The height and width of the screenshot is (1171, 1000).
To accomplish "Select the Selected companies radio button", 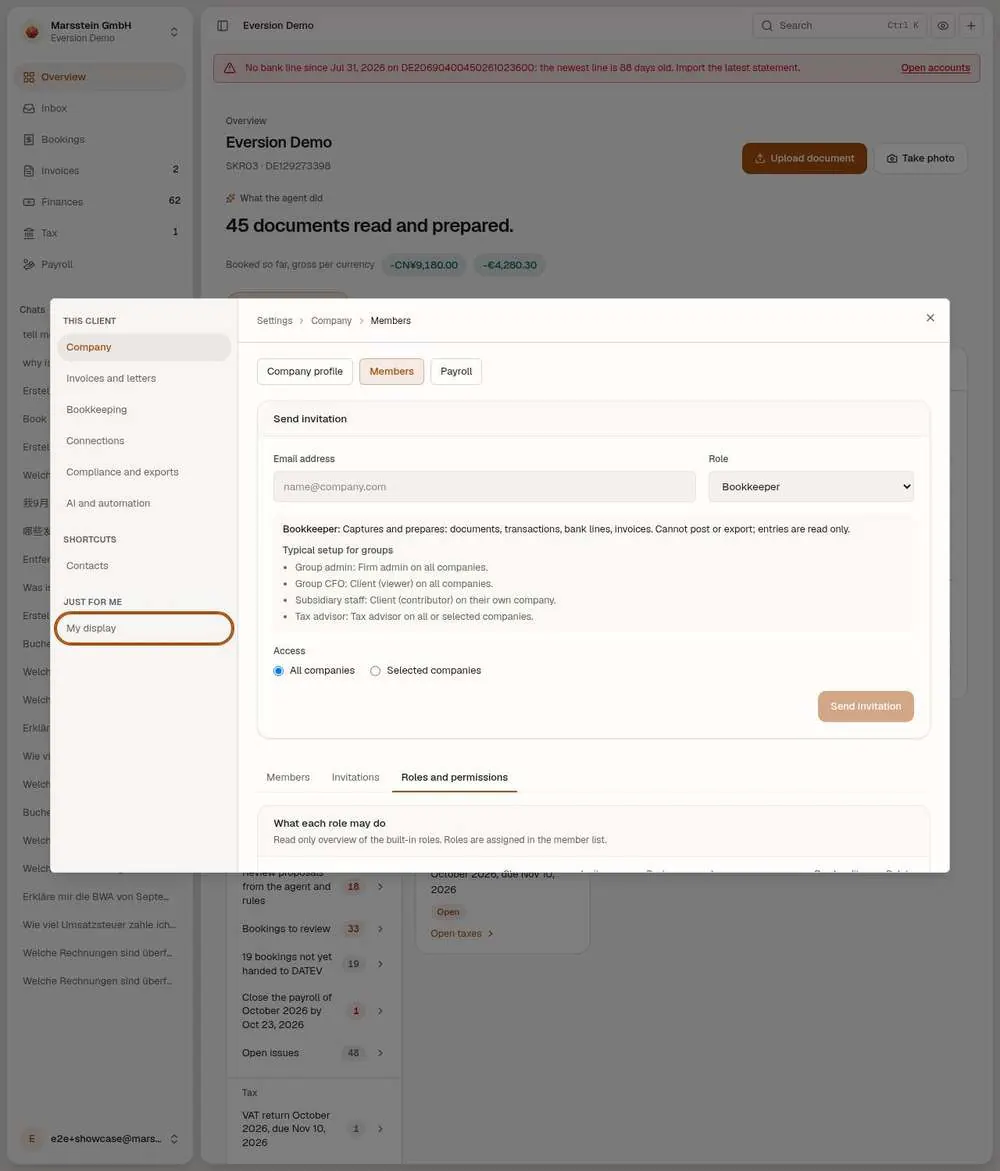I will pos(375,671).
